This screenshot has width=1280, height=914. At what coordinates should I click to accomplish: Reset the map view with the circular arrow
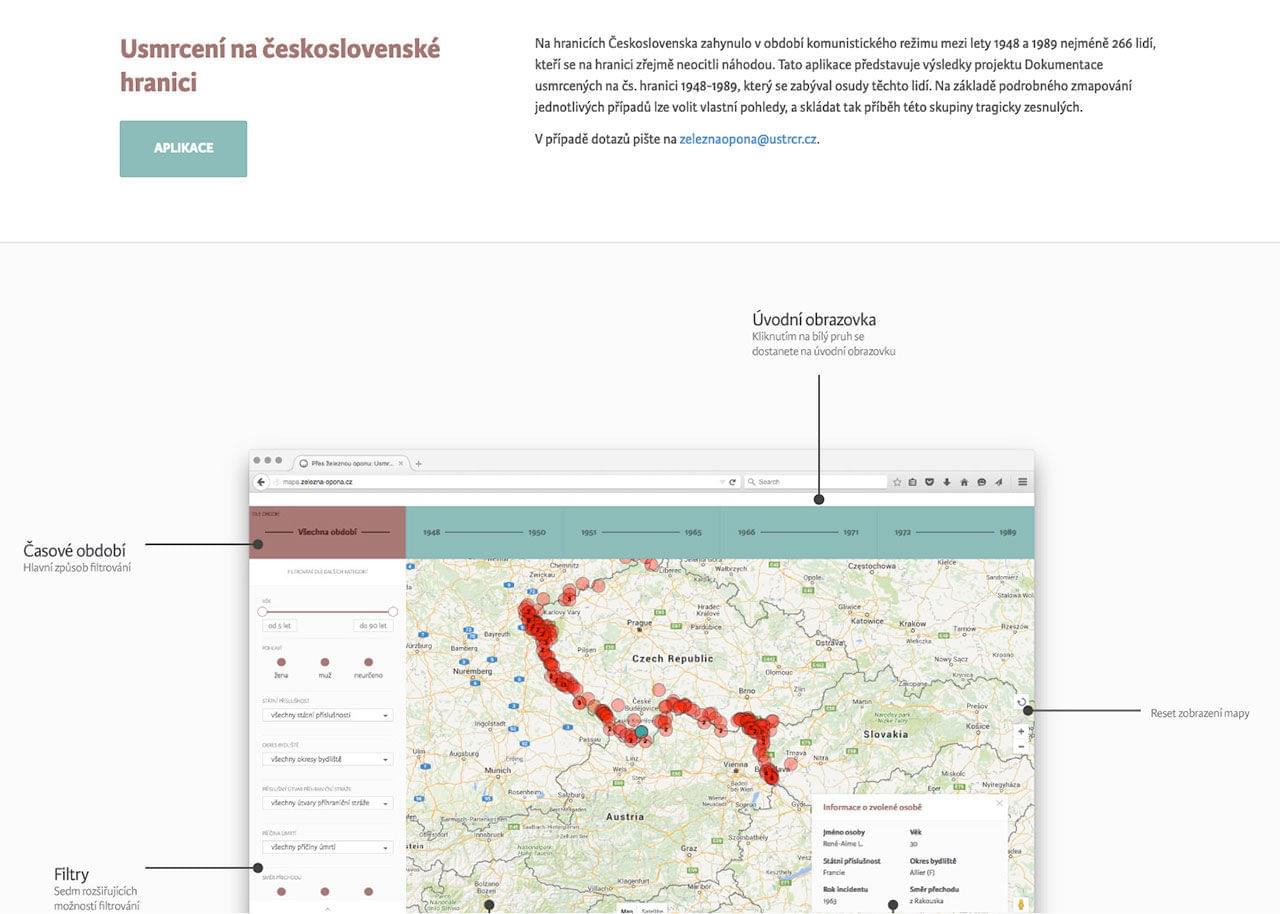[1021, 702]
